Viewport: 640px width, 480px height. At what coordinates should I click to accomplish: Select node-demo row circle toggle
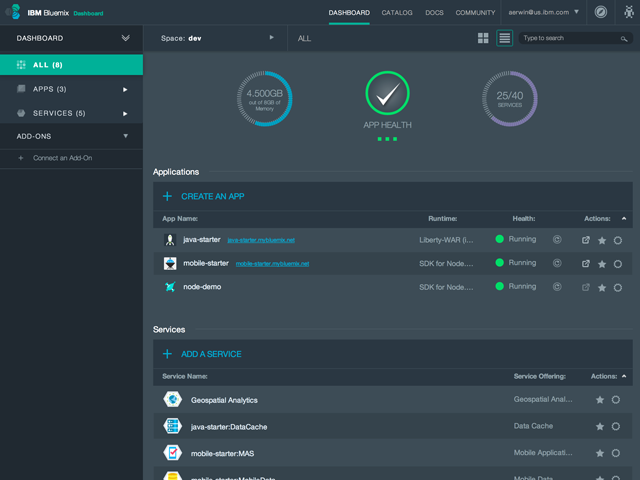coord(618,288)
